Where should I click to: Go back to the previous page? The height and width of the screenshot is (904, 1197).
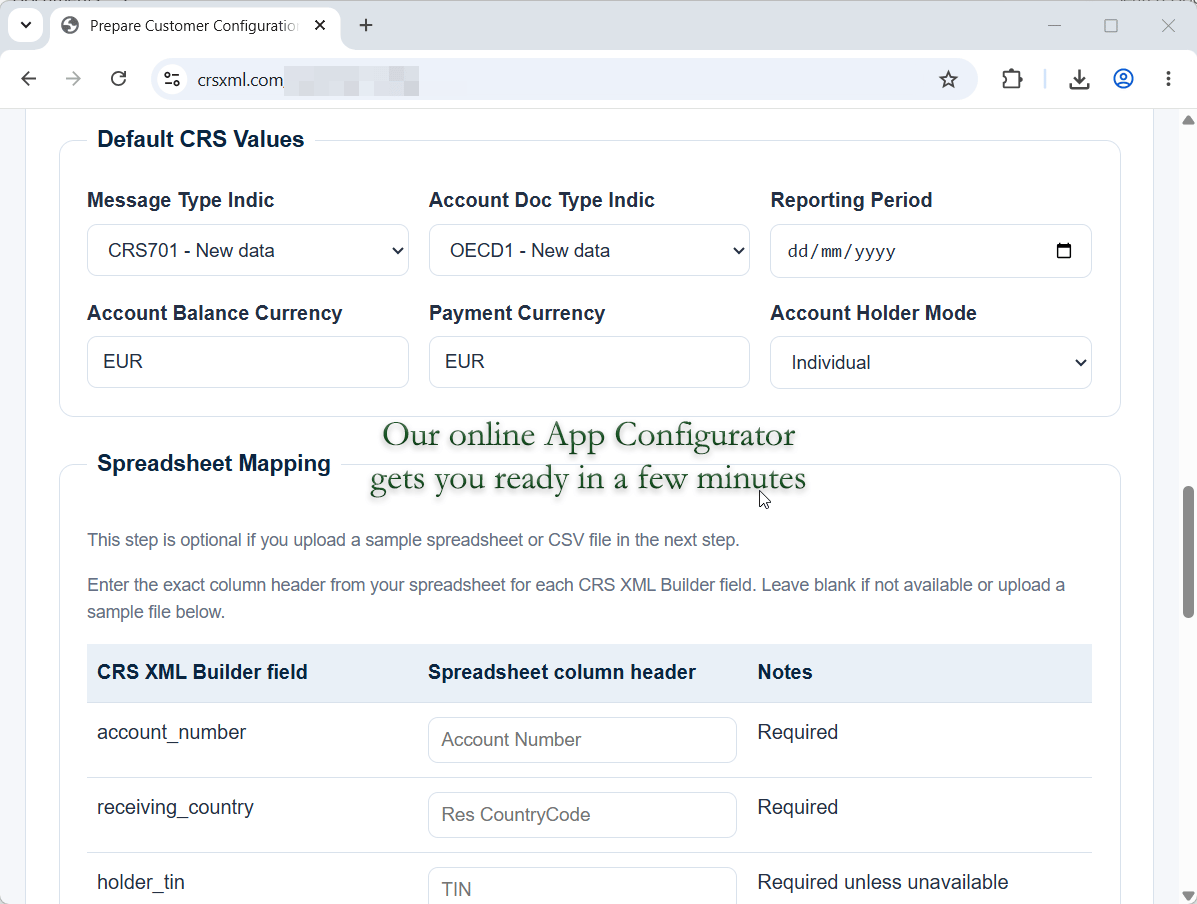[x=29, y=79]
